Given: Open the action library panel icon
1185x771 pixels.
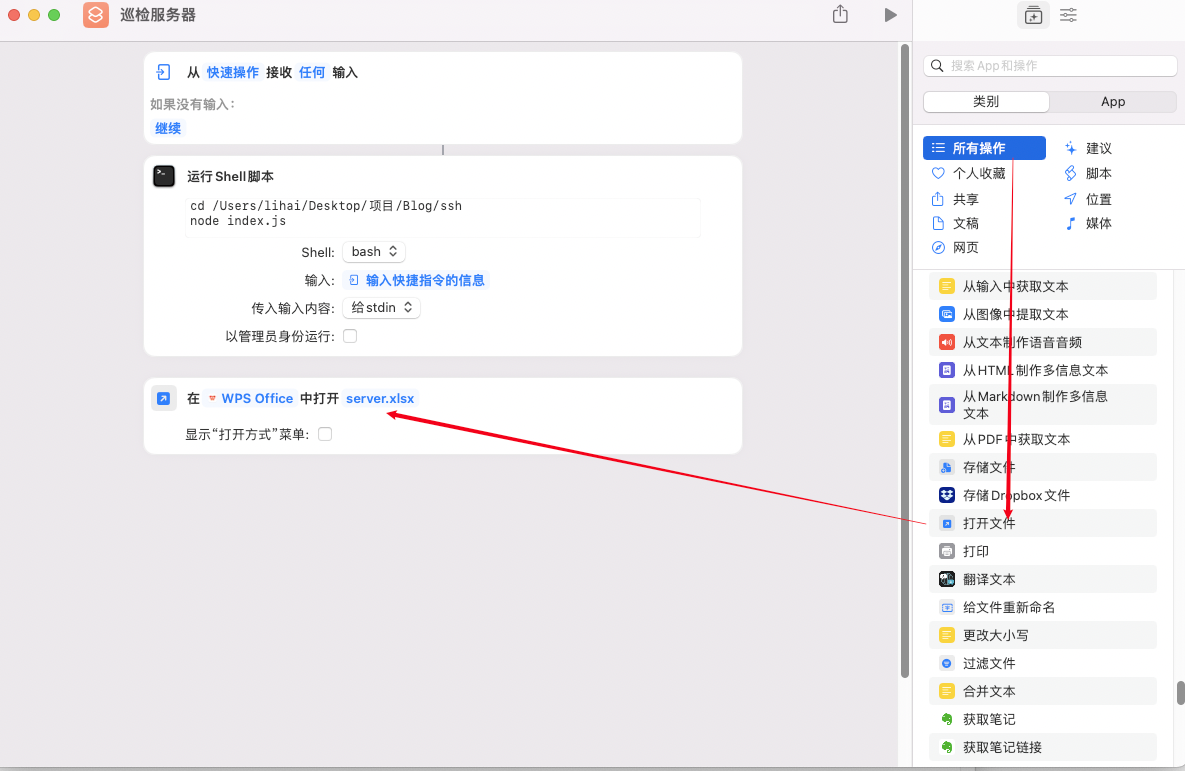Looking at the screenshot, I should [1033, 15].
